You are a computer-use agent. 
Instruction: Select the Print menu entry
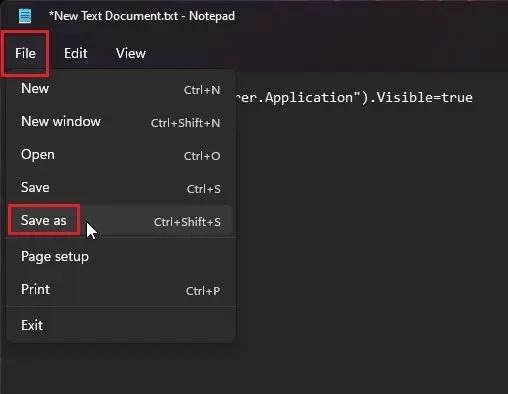coord(121,290)
